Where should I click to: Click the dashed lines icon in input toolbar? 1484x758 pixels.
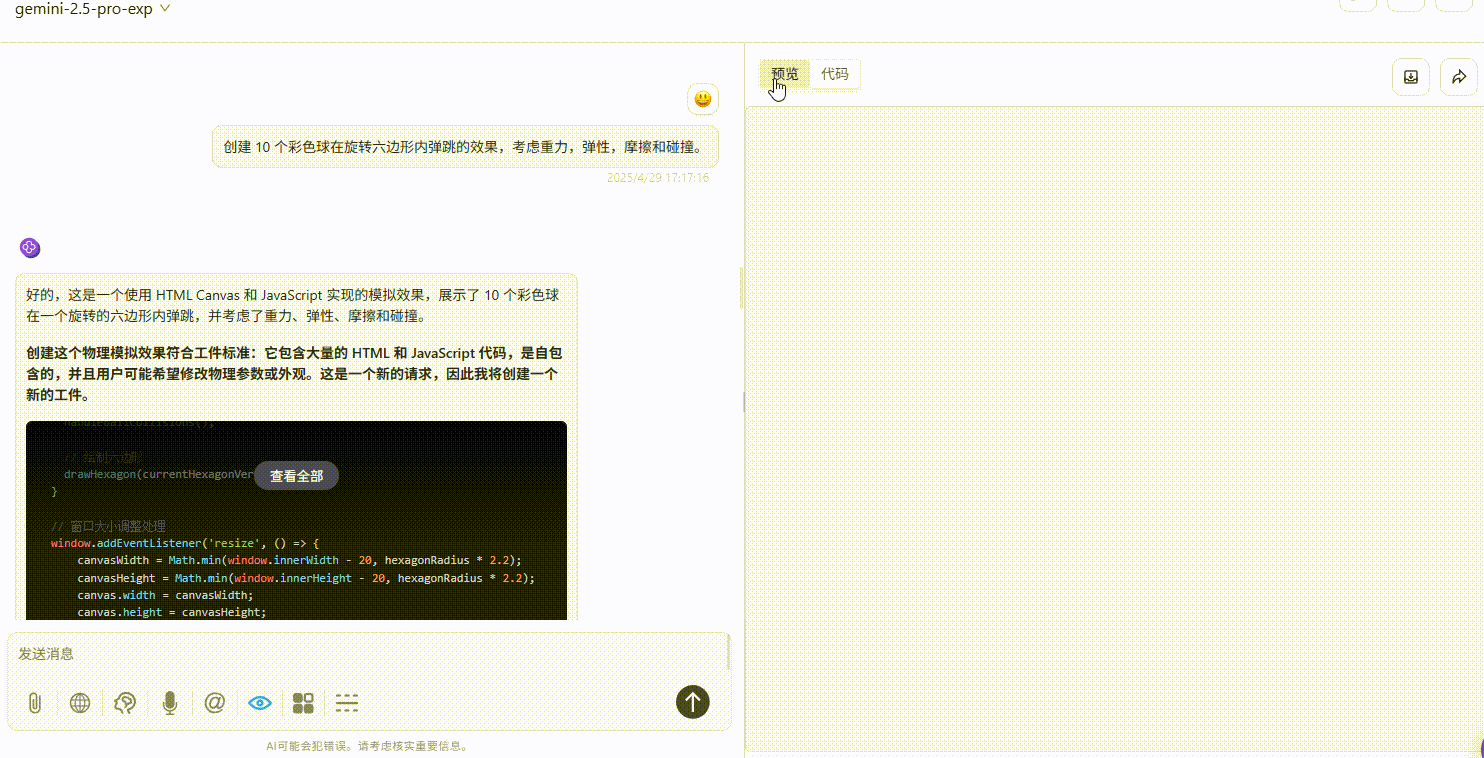347,703
